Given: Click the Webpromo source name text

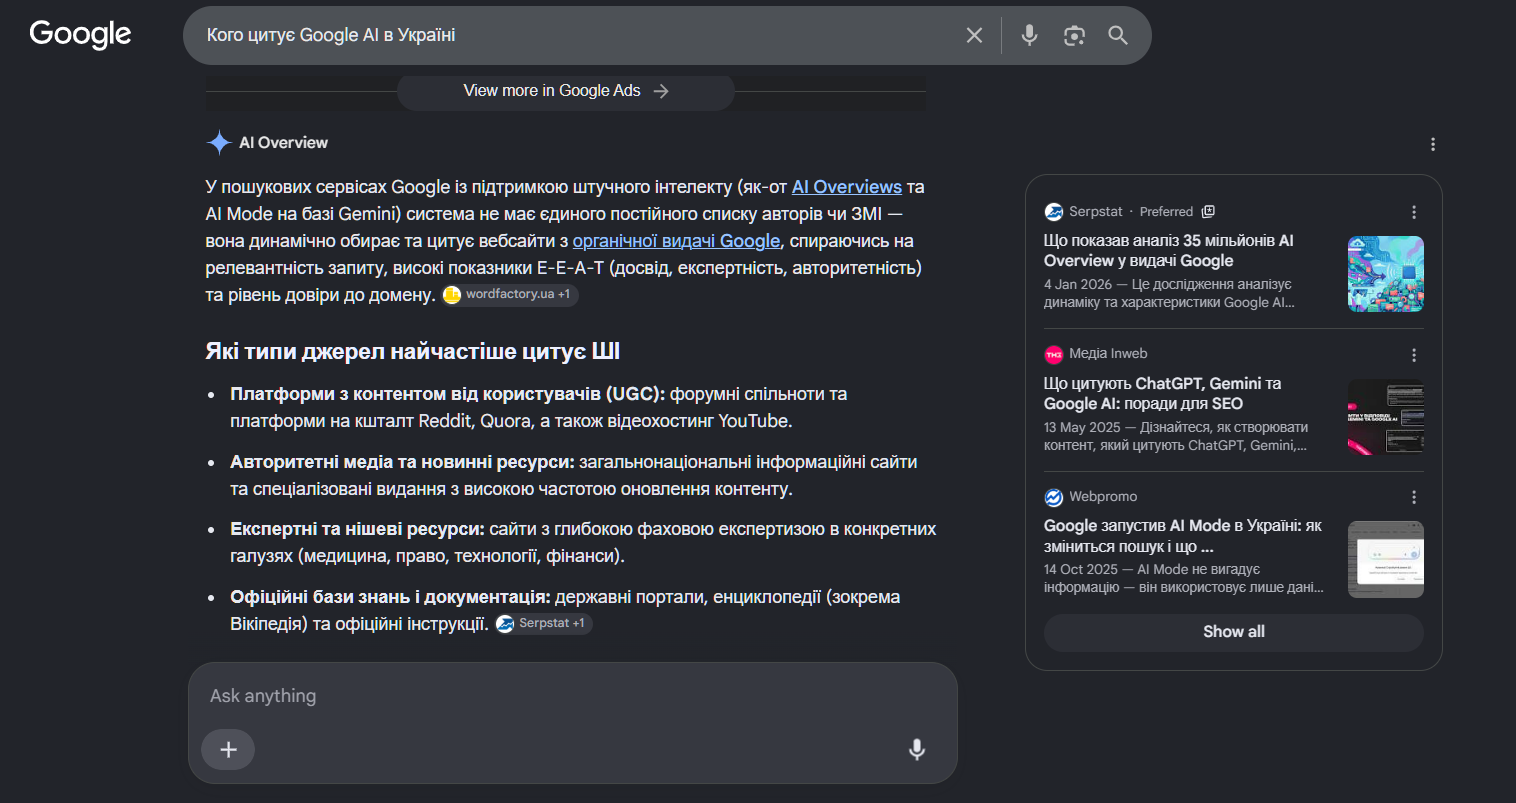Looking at the screenshot, I should point(1103,497).
